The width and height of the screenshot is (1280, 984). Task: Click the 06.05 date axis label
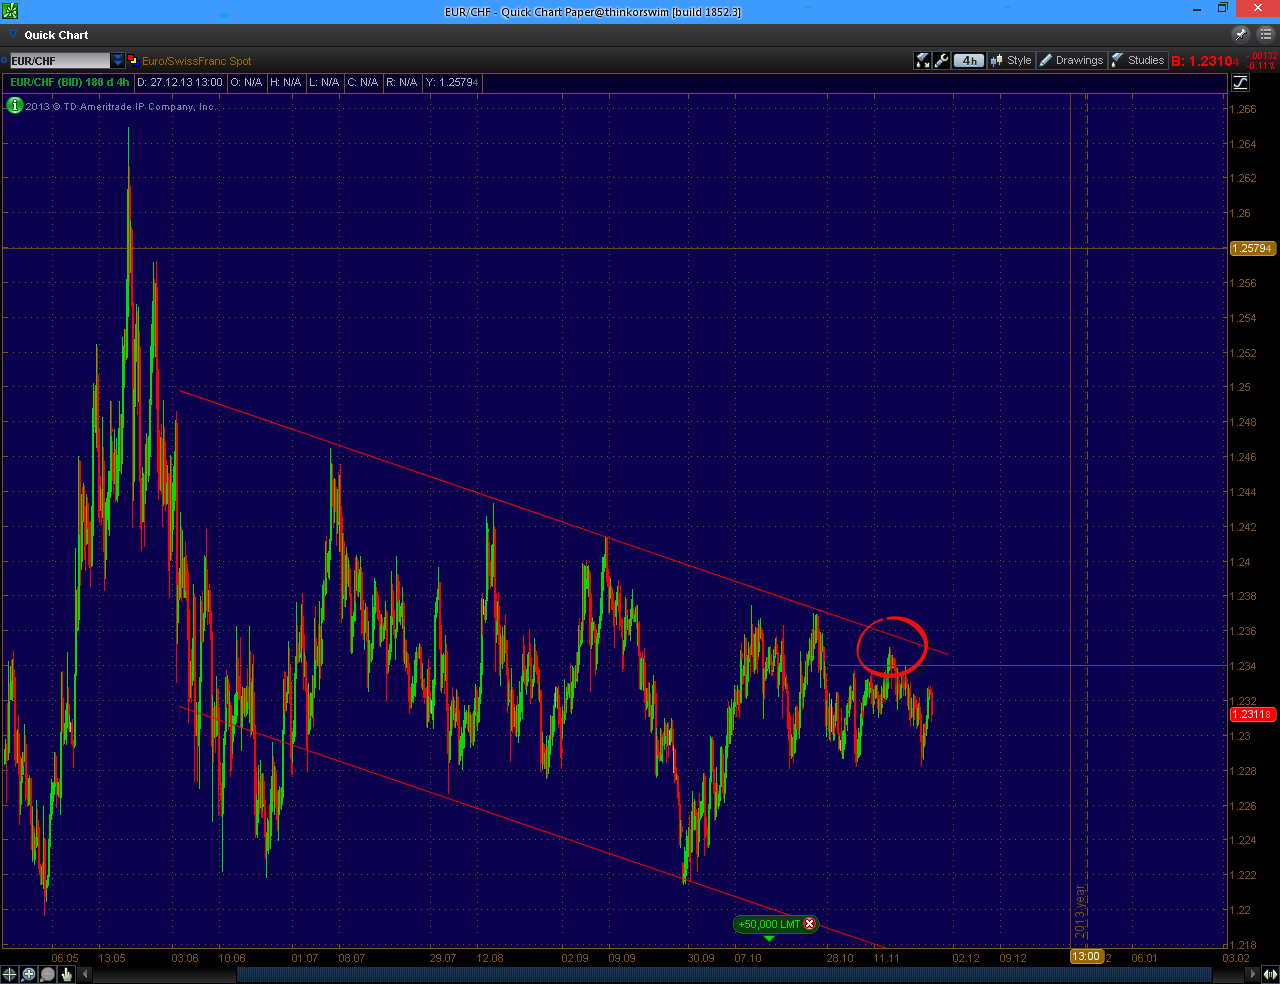(65, 957)
